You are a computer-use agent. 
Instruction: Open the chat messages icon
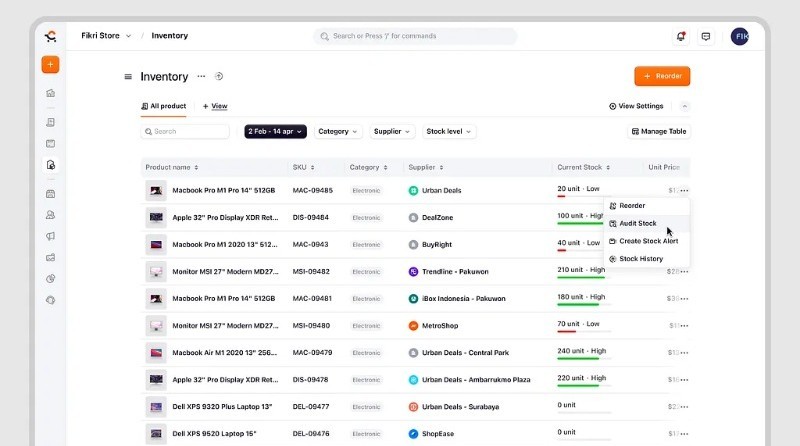coord(706,36)
